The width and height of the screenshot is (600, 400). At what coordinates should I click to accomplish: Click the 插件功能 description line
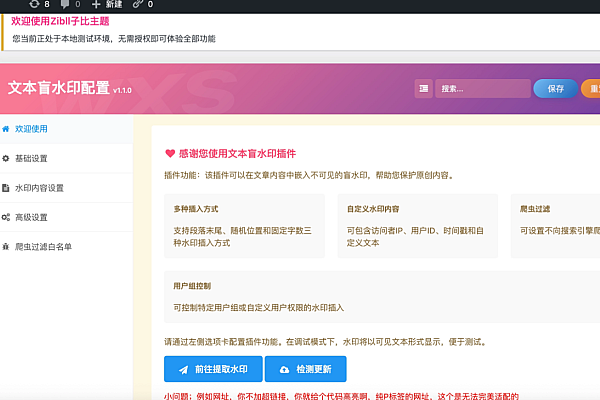tap(309, 175)
